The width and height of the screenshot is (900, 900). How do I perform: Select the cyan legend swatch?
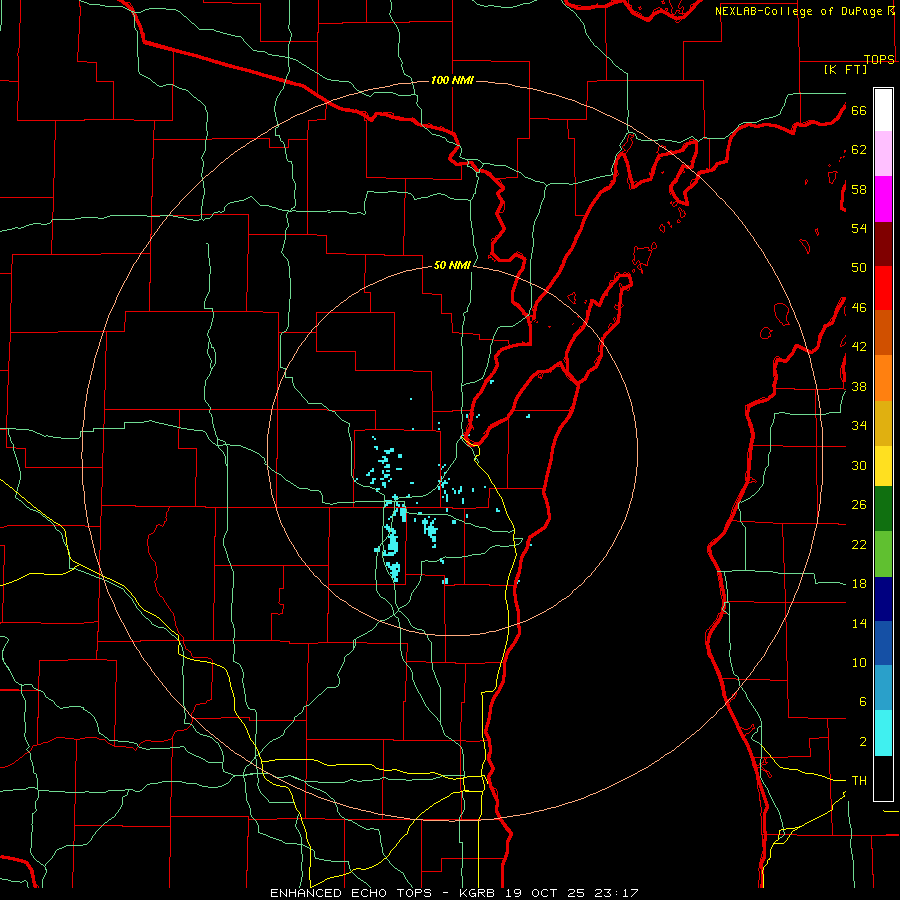click(883, 733)
